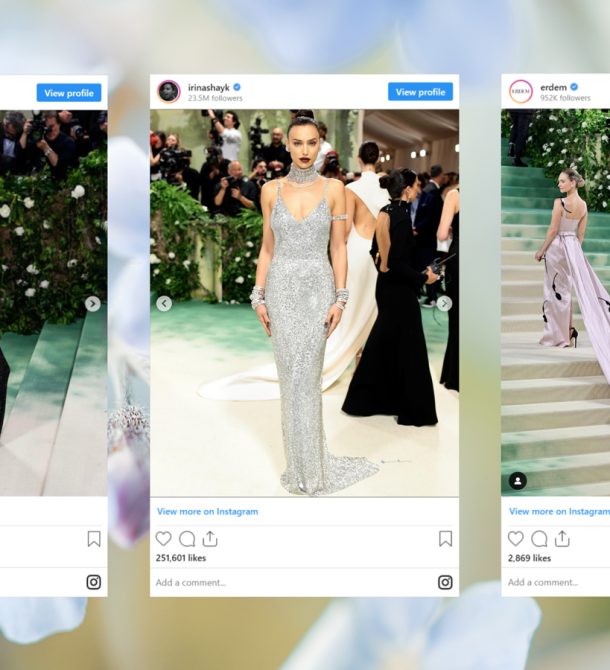Click the Instagram logo in left card

94,582
